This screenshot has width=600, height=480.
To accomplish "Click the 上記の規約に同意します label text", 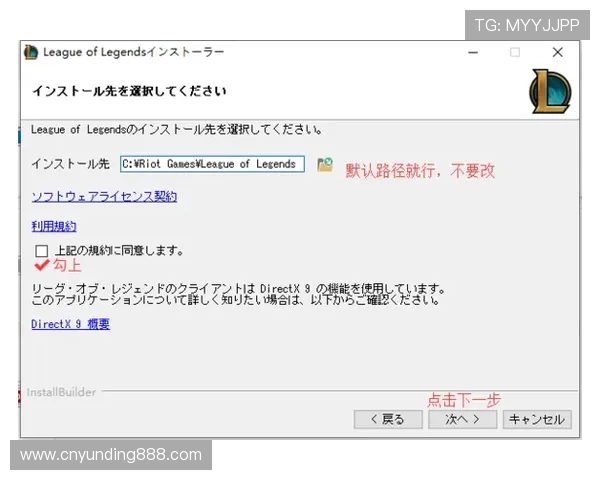I will click(119, 251).
